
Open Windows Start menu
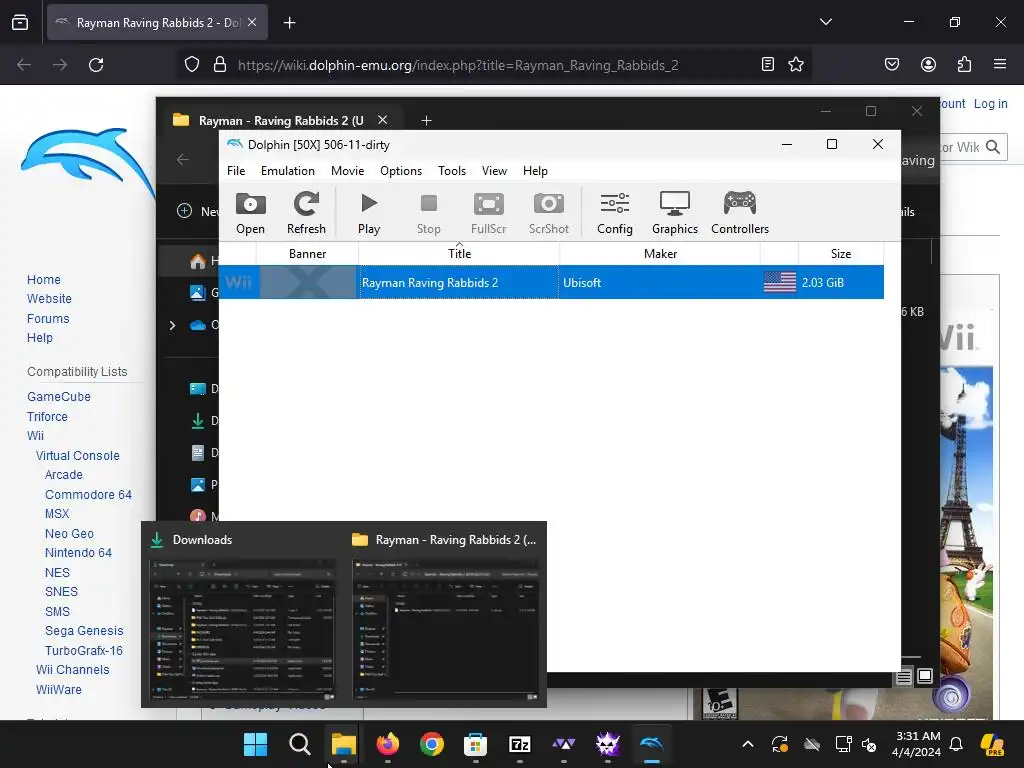(255, 744)
